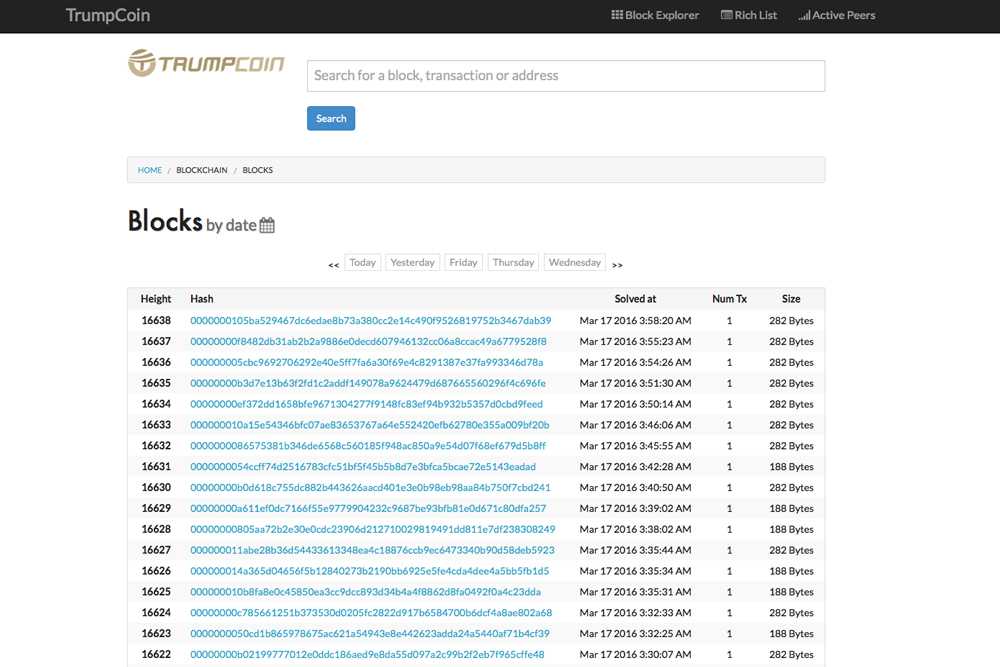1000x667 pixels.
Task: Open block hash starting 0000000086575381b346de6568c
Action: (368, 446)
